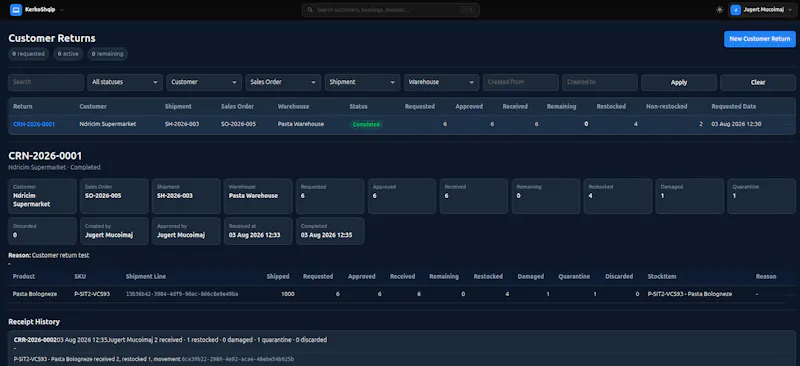
Task: Click the Shipped column header
Action: (278, 277)
